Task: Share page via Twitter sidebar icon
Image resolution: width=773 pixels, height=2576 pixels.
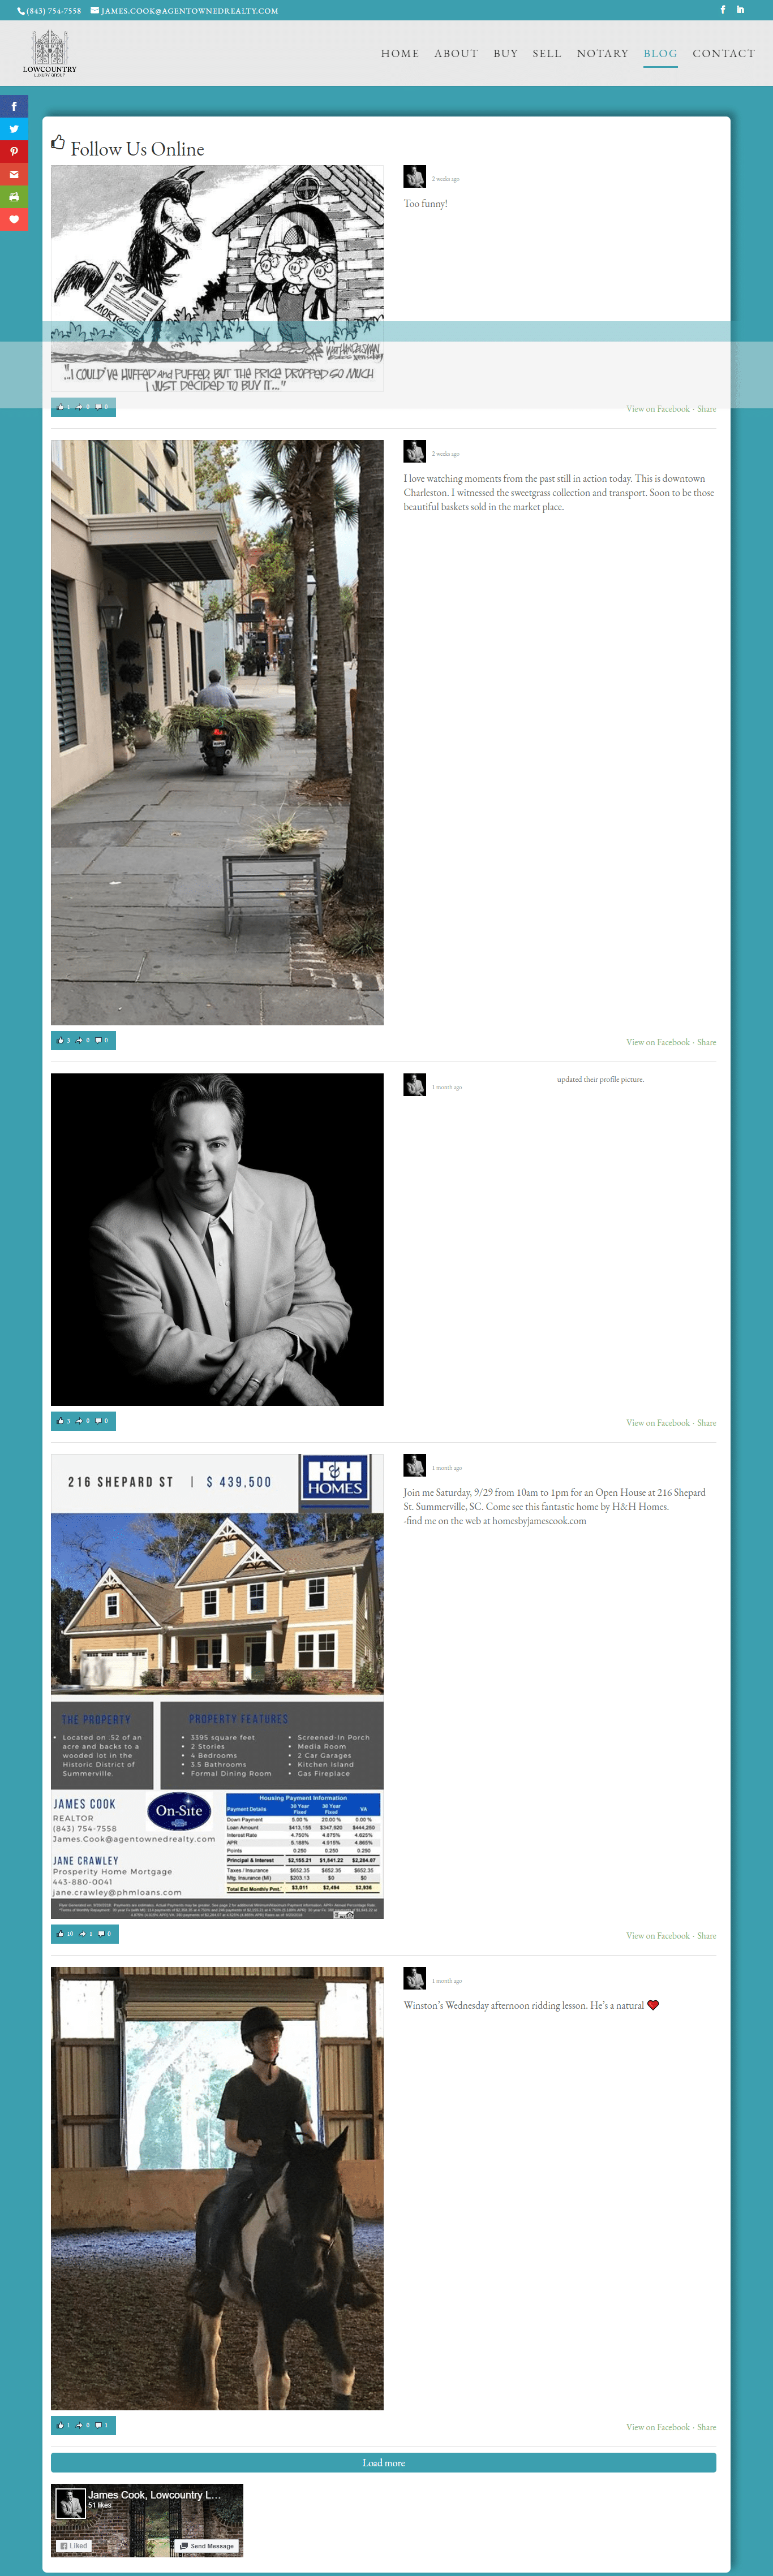Action: point(14,129)
